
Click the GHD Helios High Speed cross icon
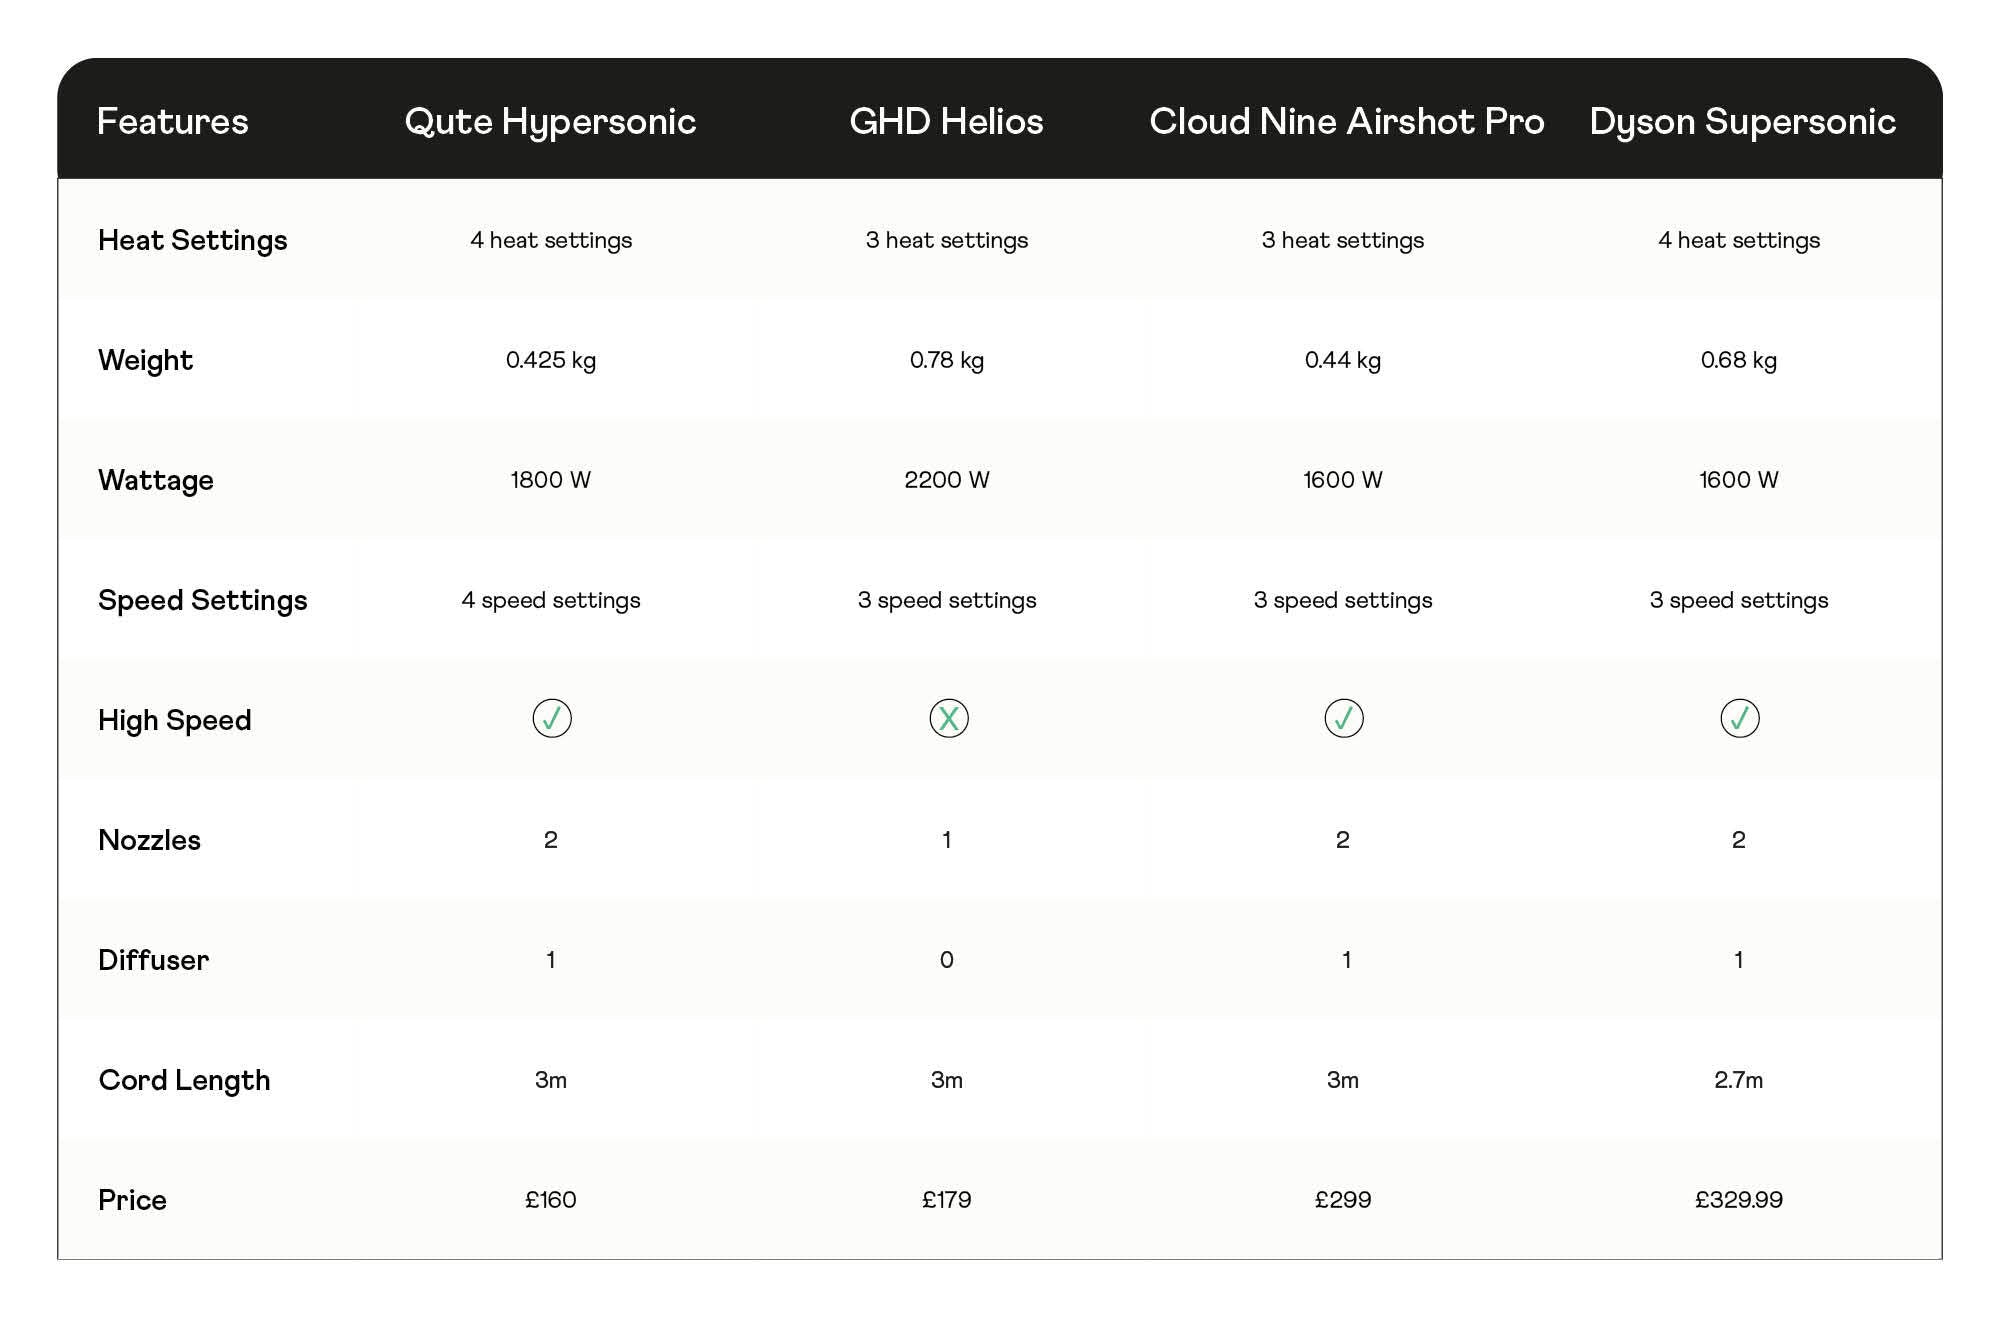pos(948,718)
